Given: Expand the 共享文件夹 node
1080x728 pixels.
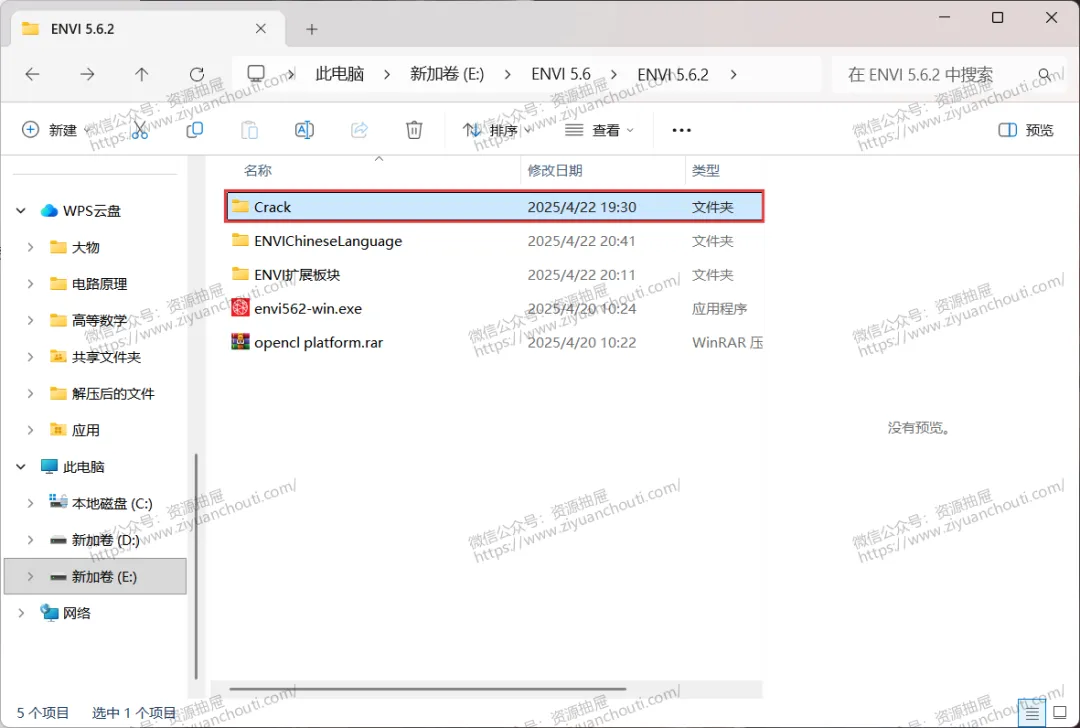Looking at the screenshot, I should [30, 357].
